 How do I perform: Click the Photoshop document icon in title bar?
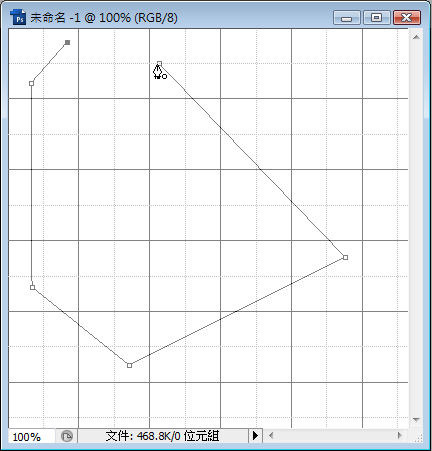click(18, 17)
